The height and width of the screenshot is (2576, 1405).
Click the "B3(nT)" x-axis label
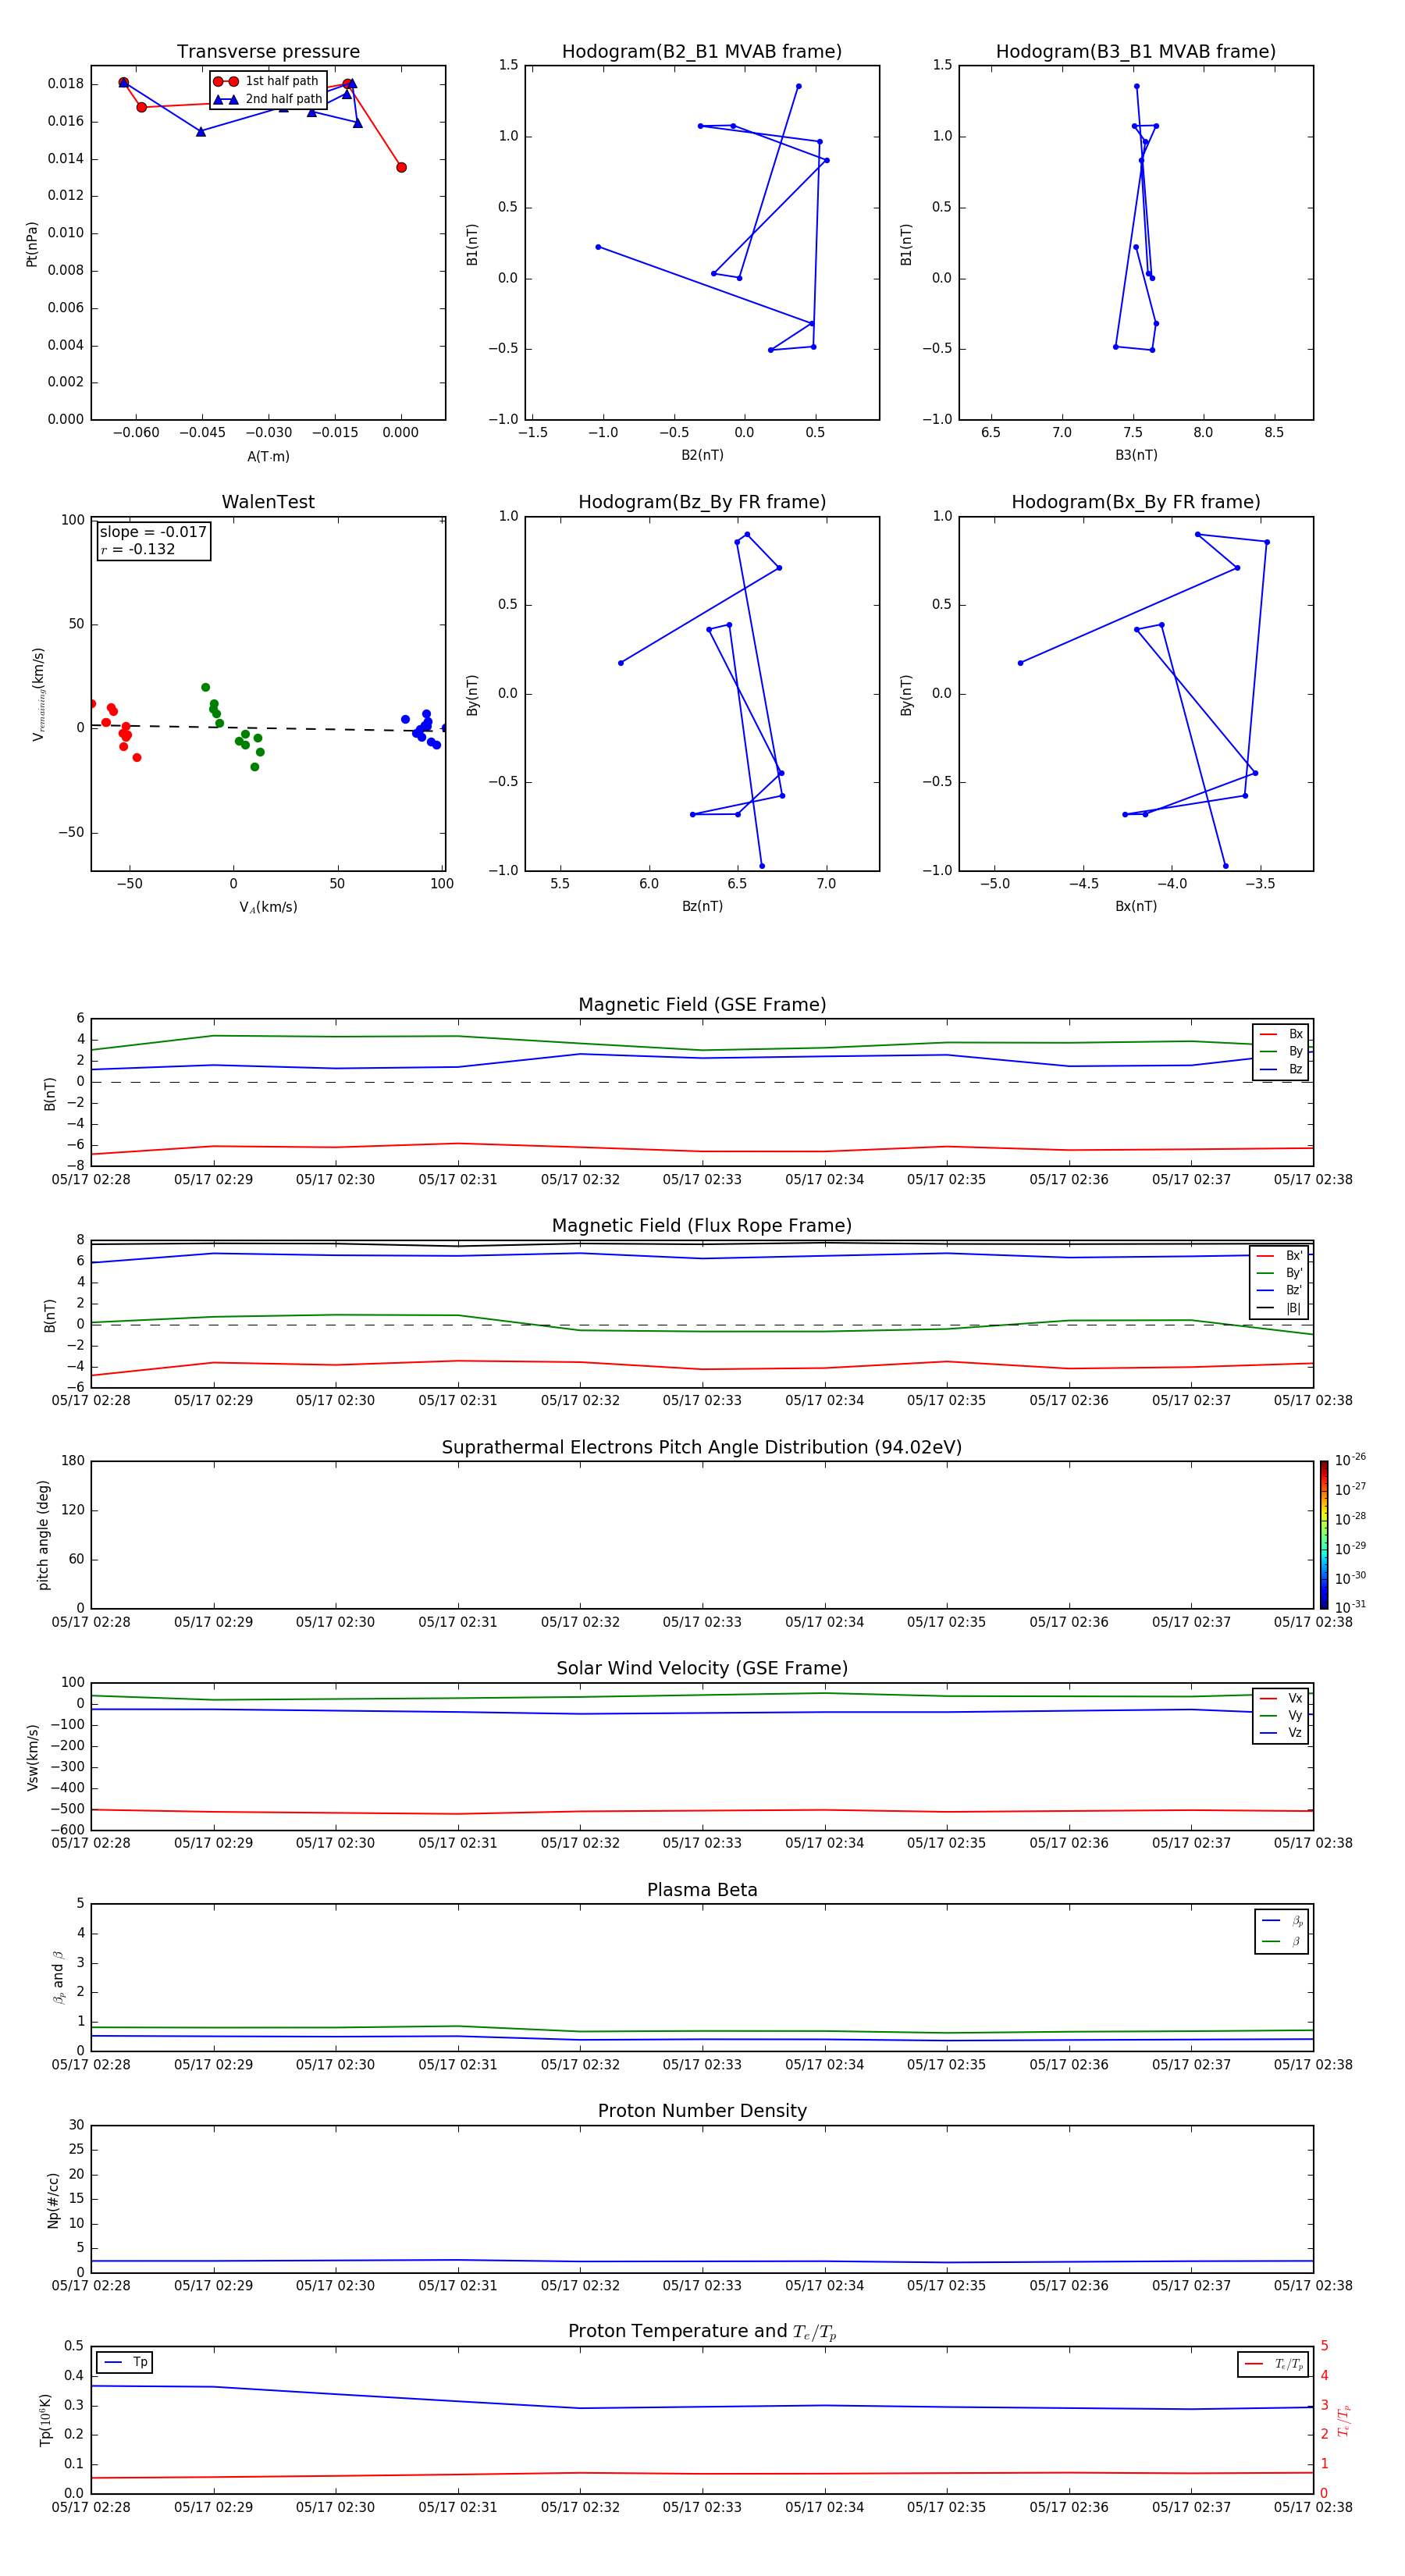click(1136, 455)
